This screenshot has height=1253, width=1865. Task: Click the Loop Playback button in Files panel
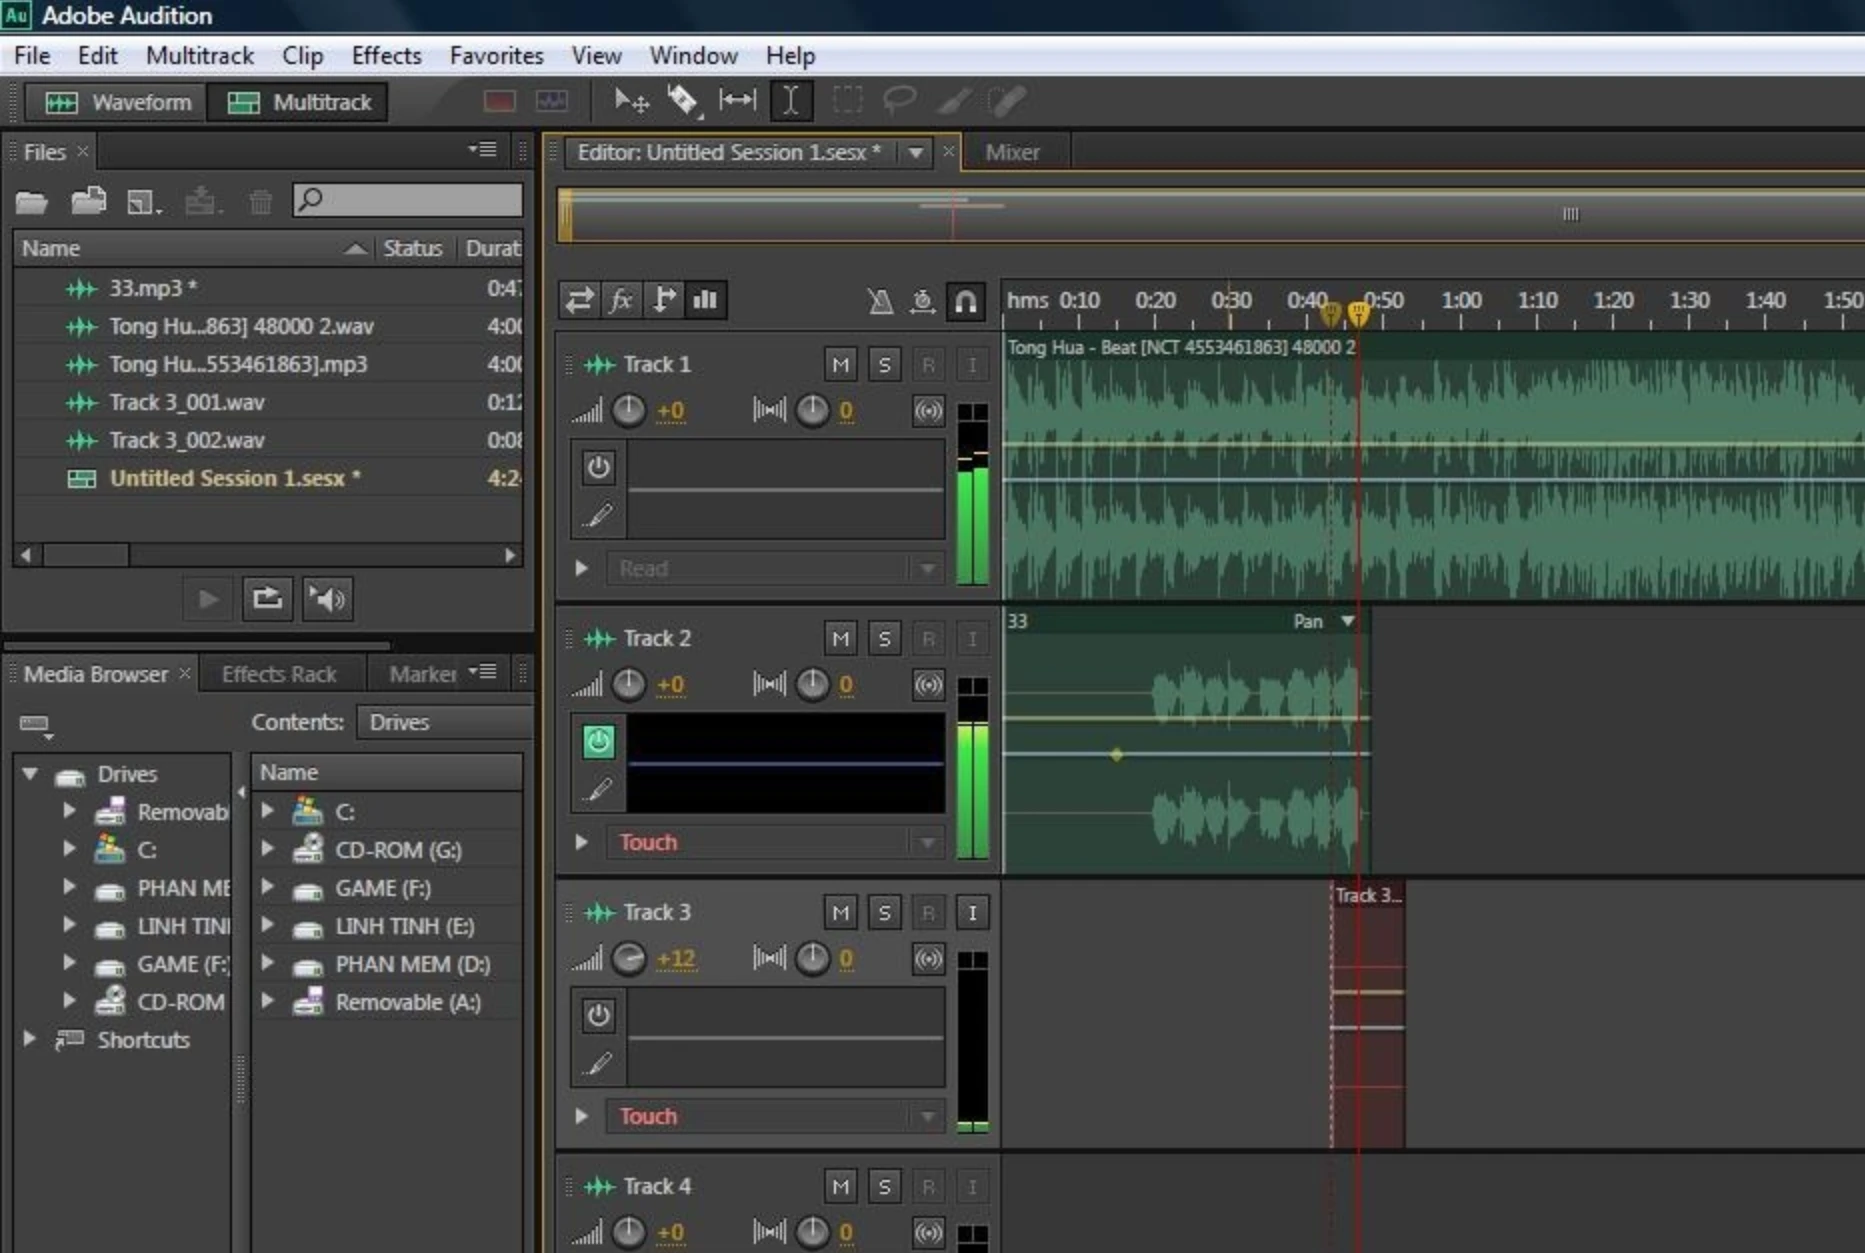click(267, 599)
